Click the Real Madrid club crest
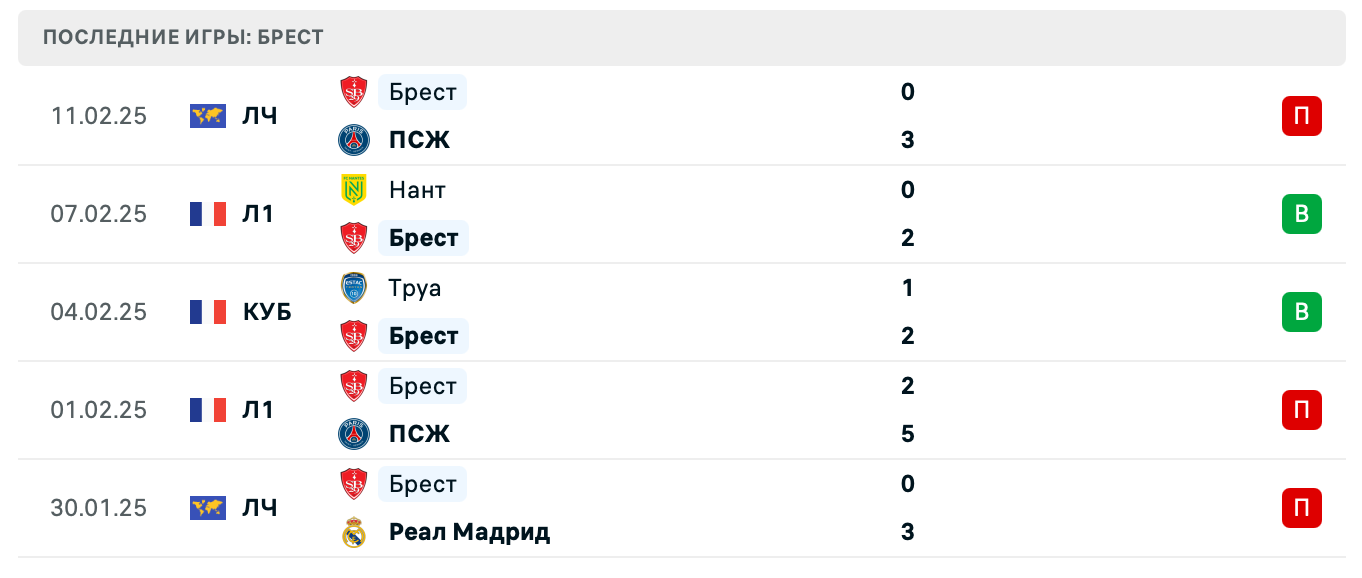 tap(354, 532)
